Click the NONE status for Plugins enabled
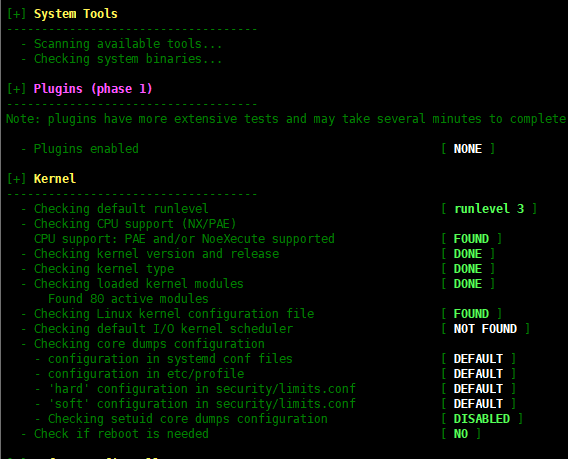This screenshot has height=459, width=568. coord(468,149)
